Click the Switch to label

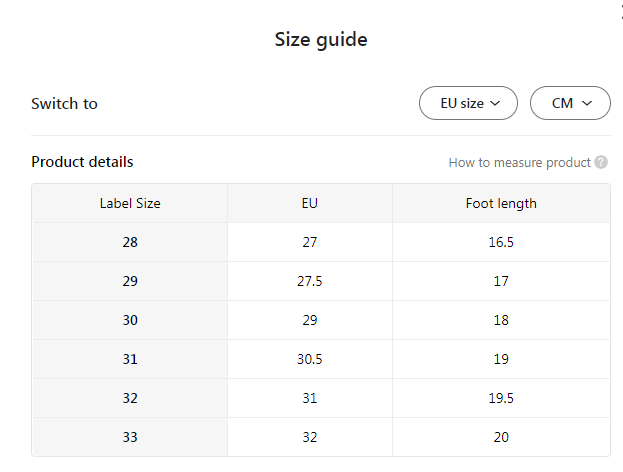pyautogui.click(x=64, y=104)
